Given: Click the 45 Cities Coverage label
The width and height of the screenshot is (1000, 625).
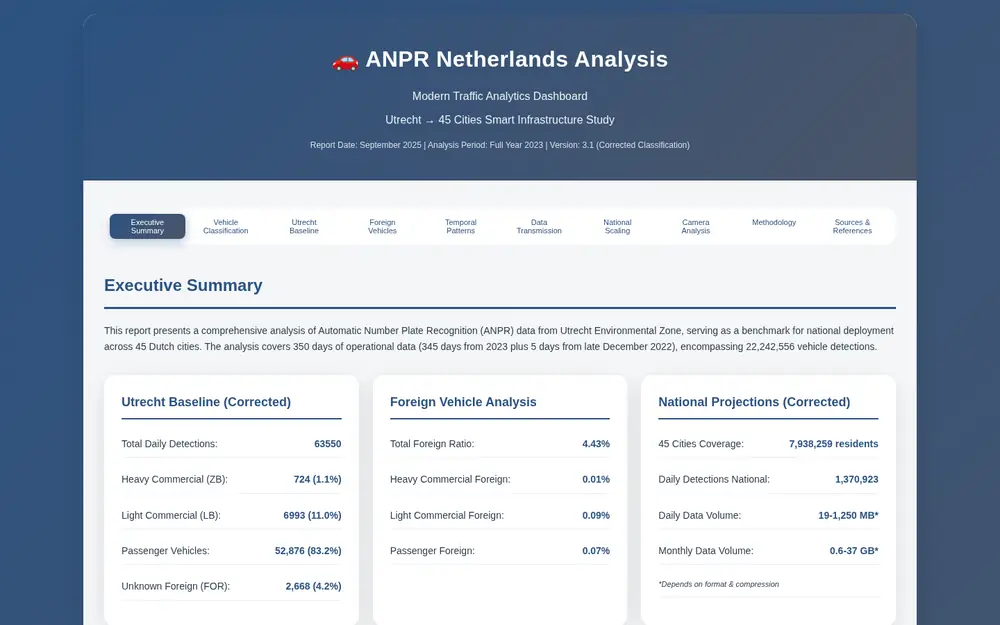Looking at the screenshot, I should pyautogui.click(x=701, y=444).
